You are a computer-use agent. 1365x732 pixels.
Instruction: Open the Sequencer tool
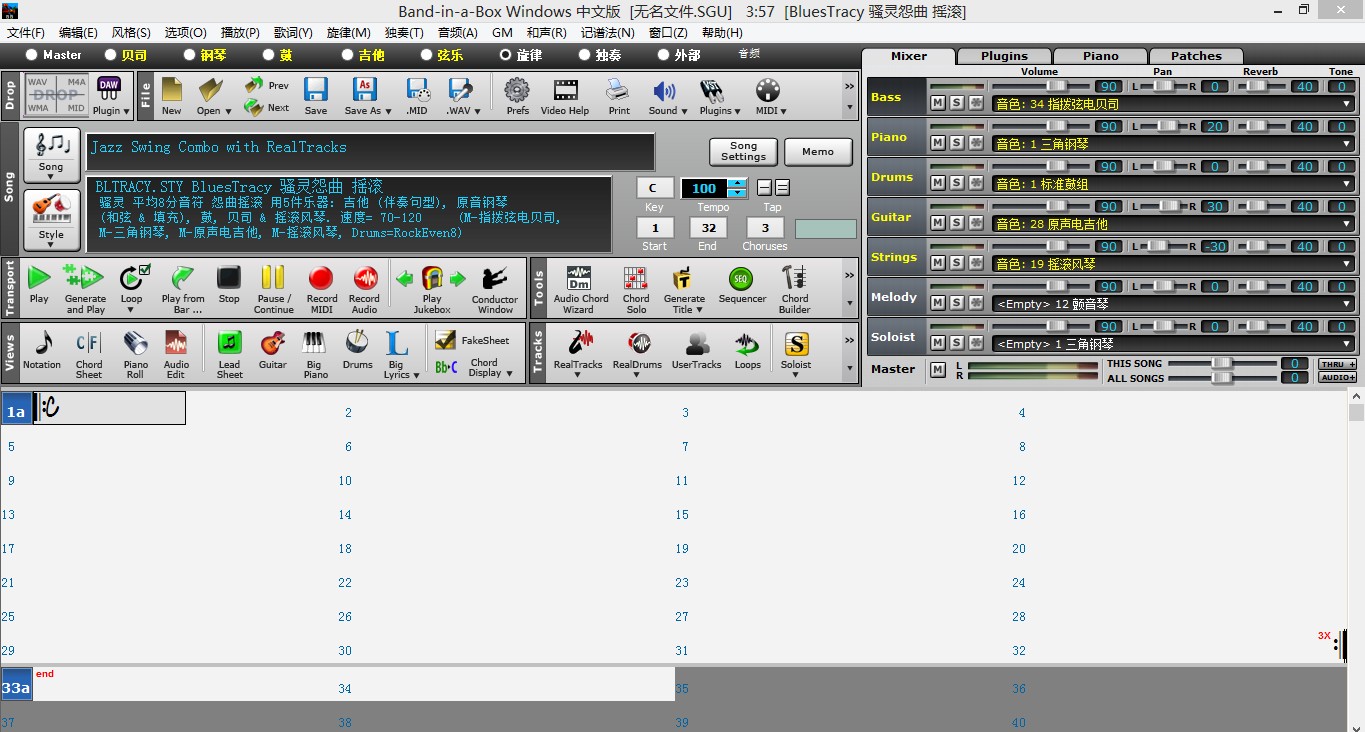pos(742,286)
